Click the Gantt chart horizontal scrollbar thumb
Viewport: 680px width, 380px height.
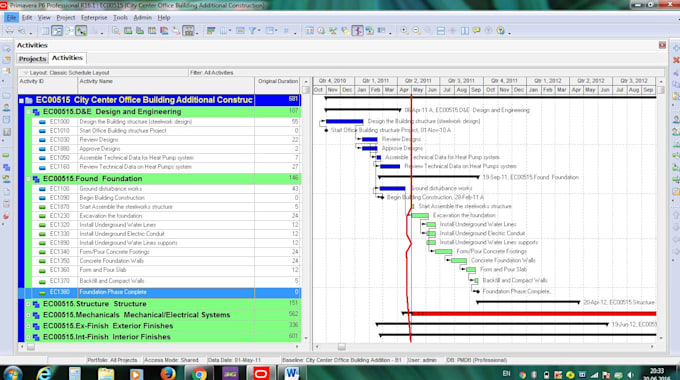coord(342,347)
